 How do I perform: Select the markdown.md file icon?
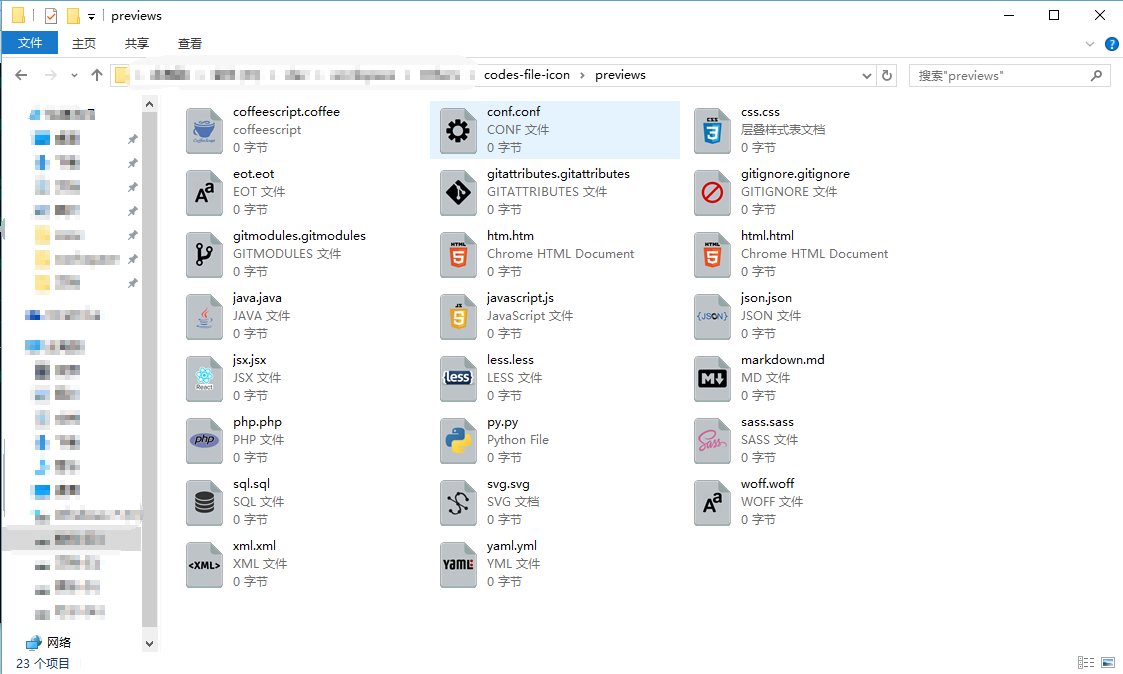[x=712, y=378]
